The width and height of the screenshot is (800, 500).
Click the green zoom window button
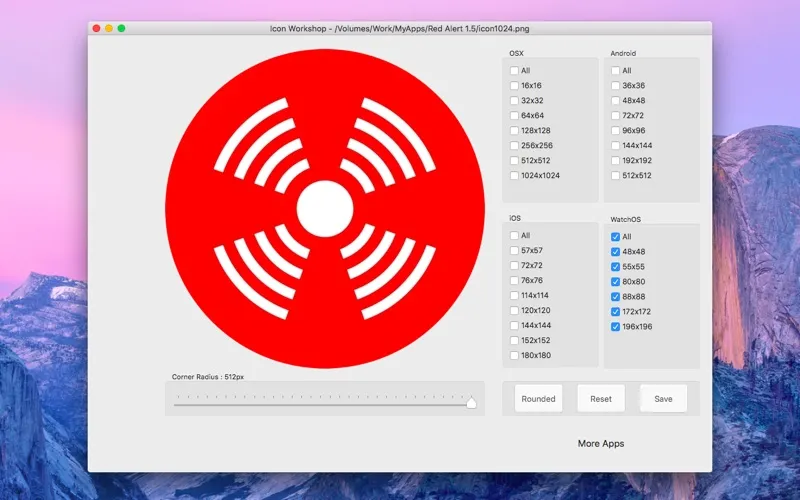point(122,29)
